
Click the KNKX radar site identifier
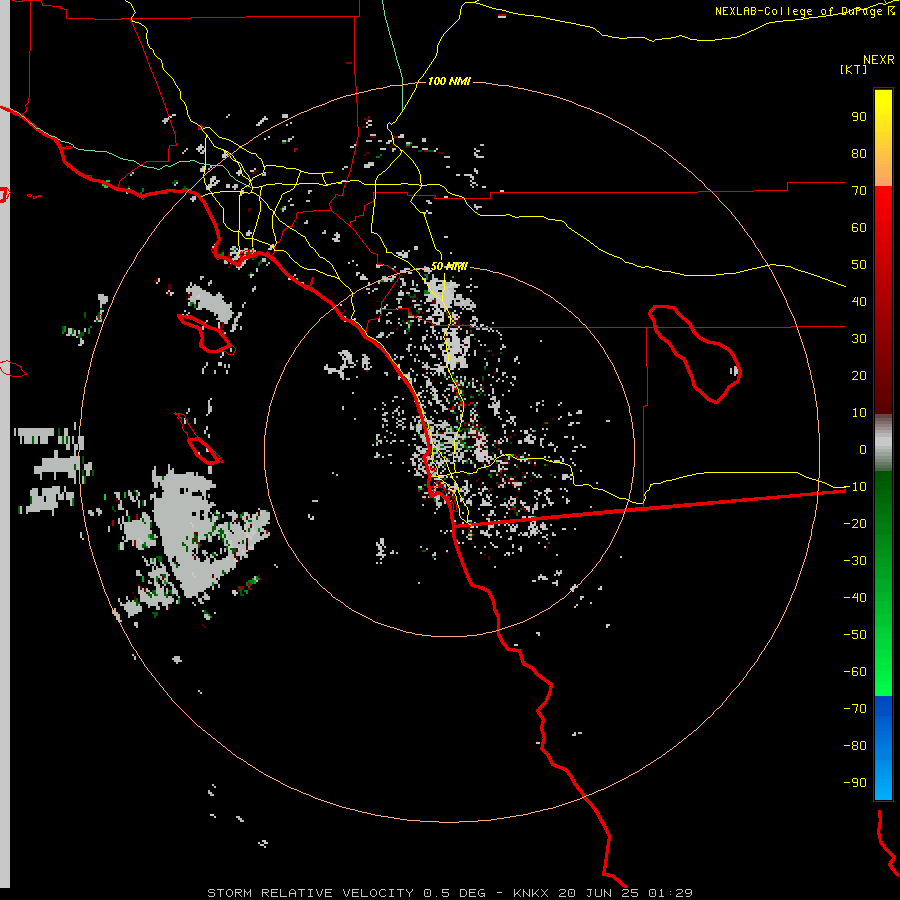pyautogui.click(x=531, y=893)
